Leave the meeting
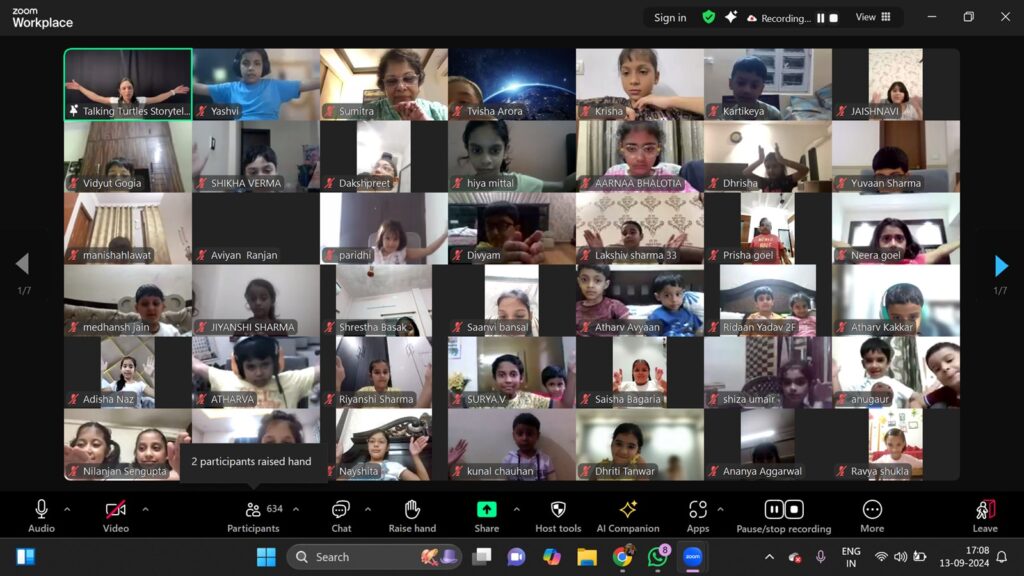Viewport: 1024px width, 576px height. [985, 516]
